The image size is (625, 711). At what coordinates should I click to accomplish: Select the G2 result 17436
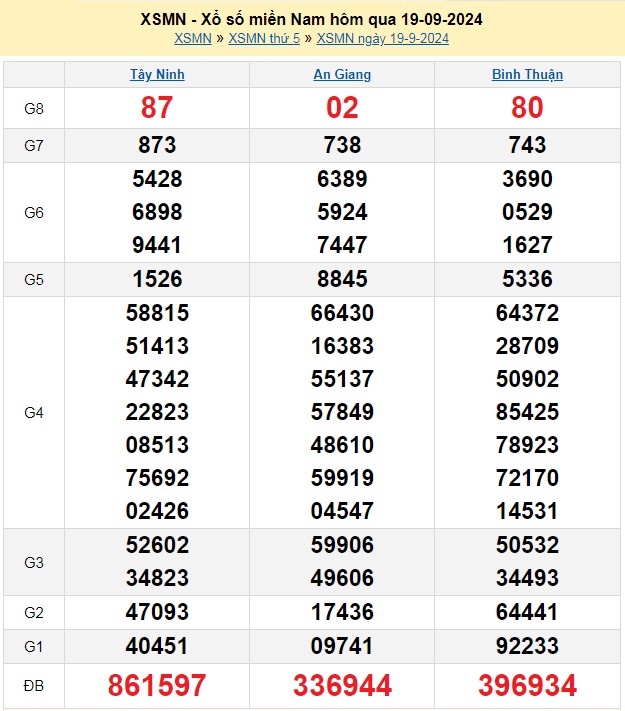pos(342,612)
